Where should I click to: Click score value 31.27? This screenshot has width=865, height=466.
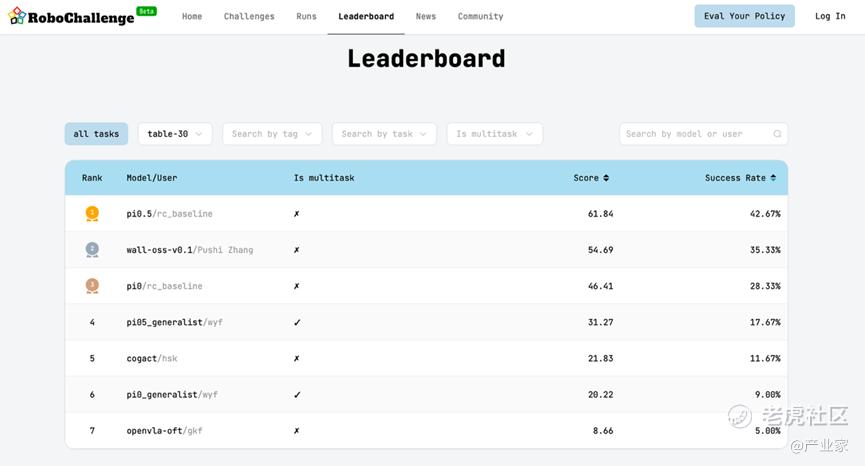pos(600,322)
